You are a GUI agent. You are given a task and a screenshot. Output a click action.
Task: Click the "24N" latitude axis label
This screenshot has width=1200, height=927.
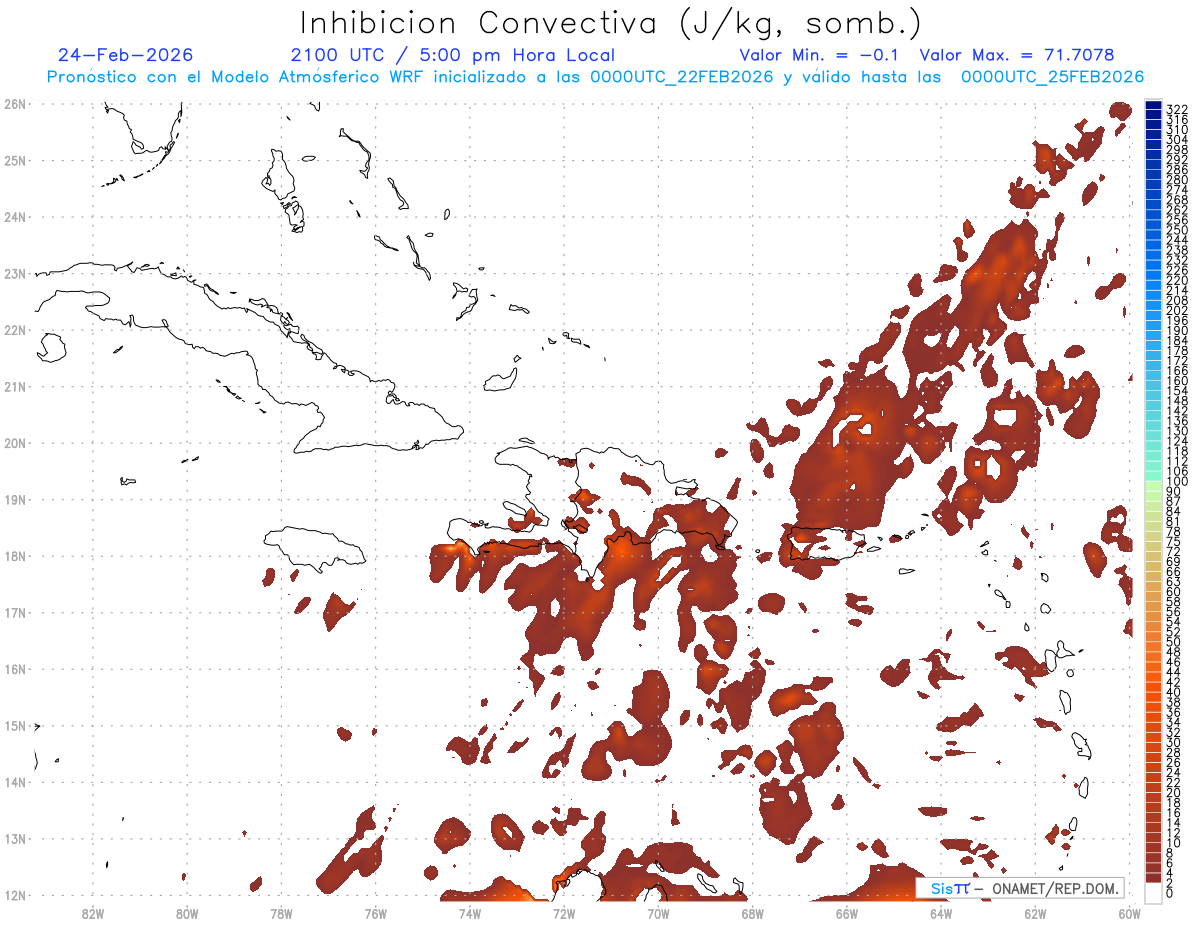click(14, 217)
